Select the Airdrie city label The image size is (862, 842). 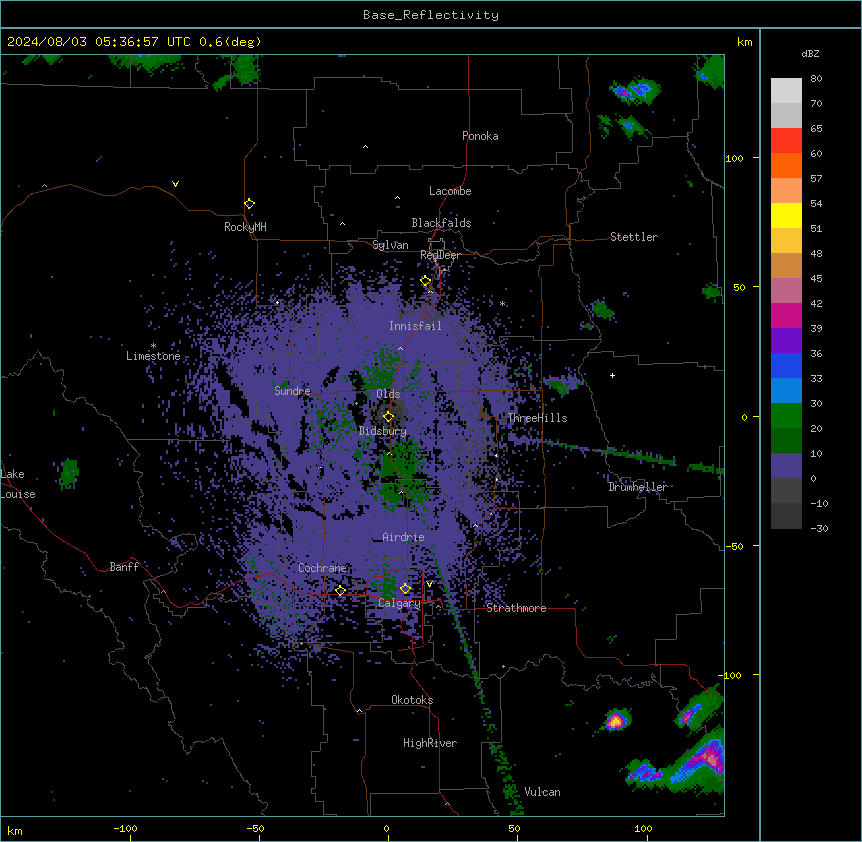(x=404, y=537)
